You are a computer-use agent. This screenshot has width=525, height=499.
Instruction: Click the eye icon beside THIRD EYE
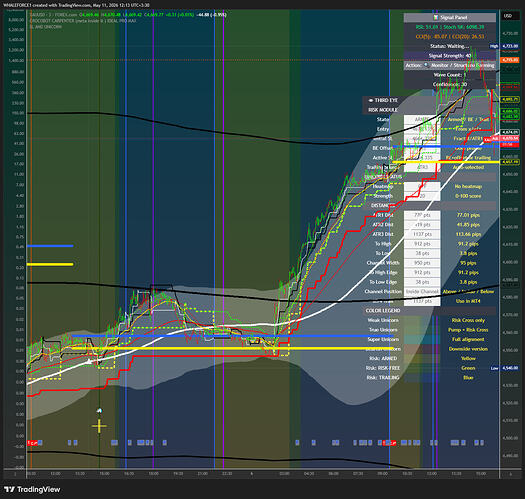coord(371,100)
